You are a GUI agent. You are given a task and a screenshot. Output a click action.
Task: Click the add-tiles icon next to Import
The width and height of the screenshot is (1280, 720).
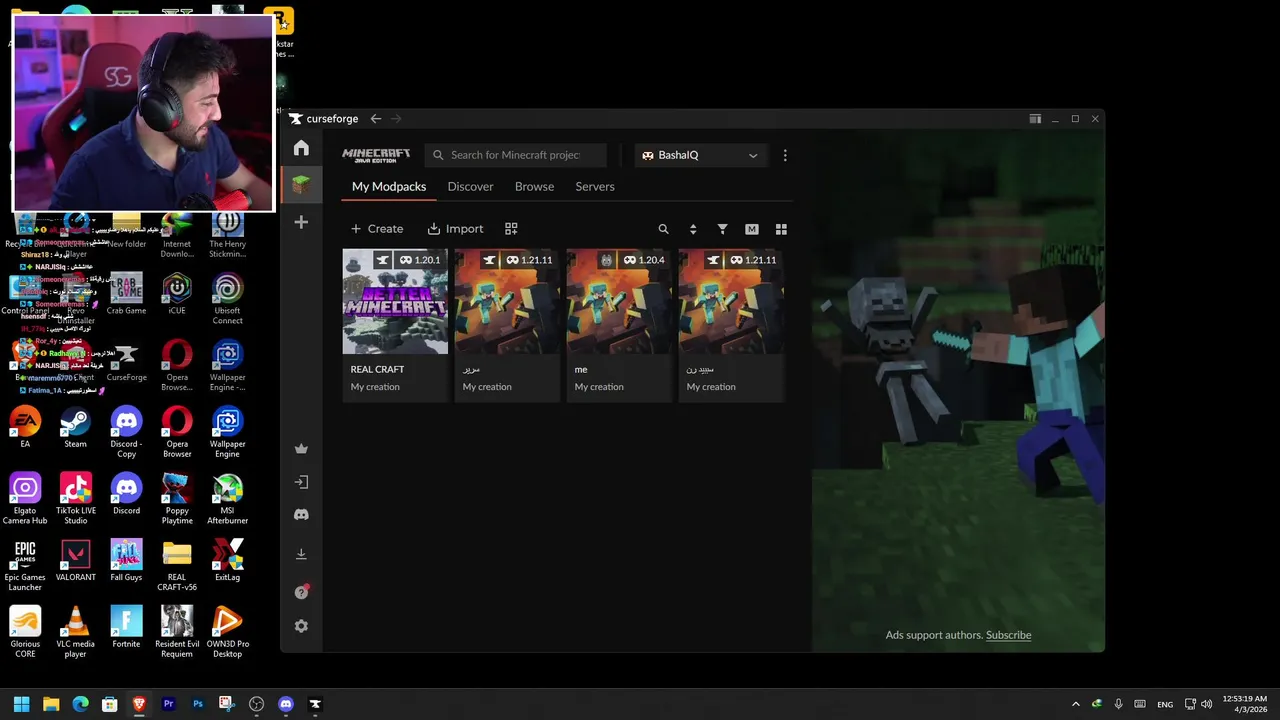[511, 229]
